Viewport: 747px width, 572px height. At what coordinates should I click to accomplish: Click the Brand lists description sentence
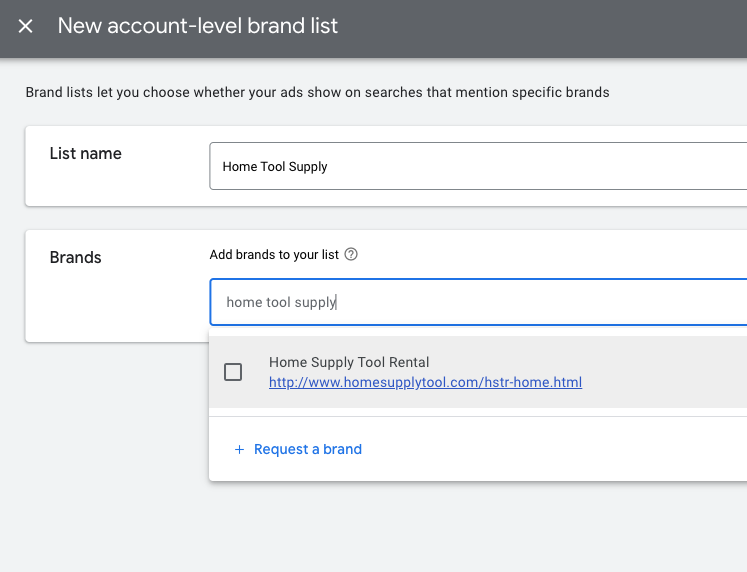317,92
